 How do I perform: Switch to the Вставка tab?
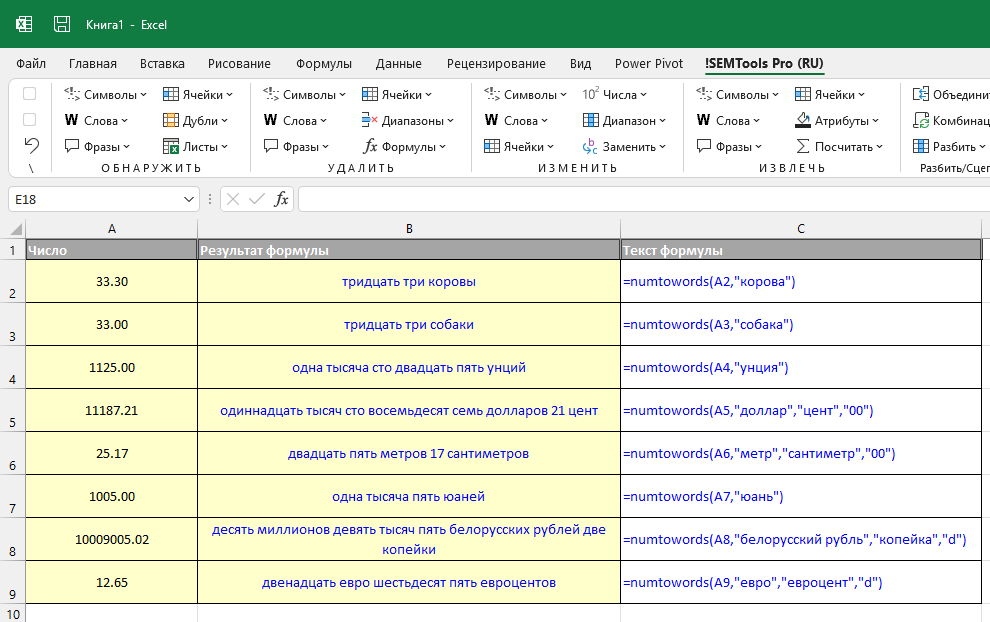tap(162, 64)
